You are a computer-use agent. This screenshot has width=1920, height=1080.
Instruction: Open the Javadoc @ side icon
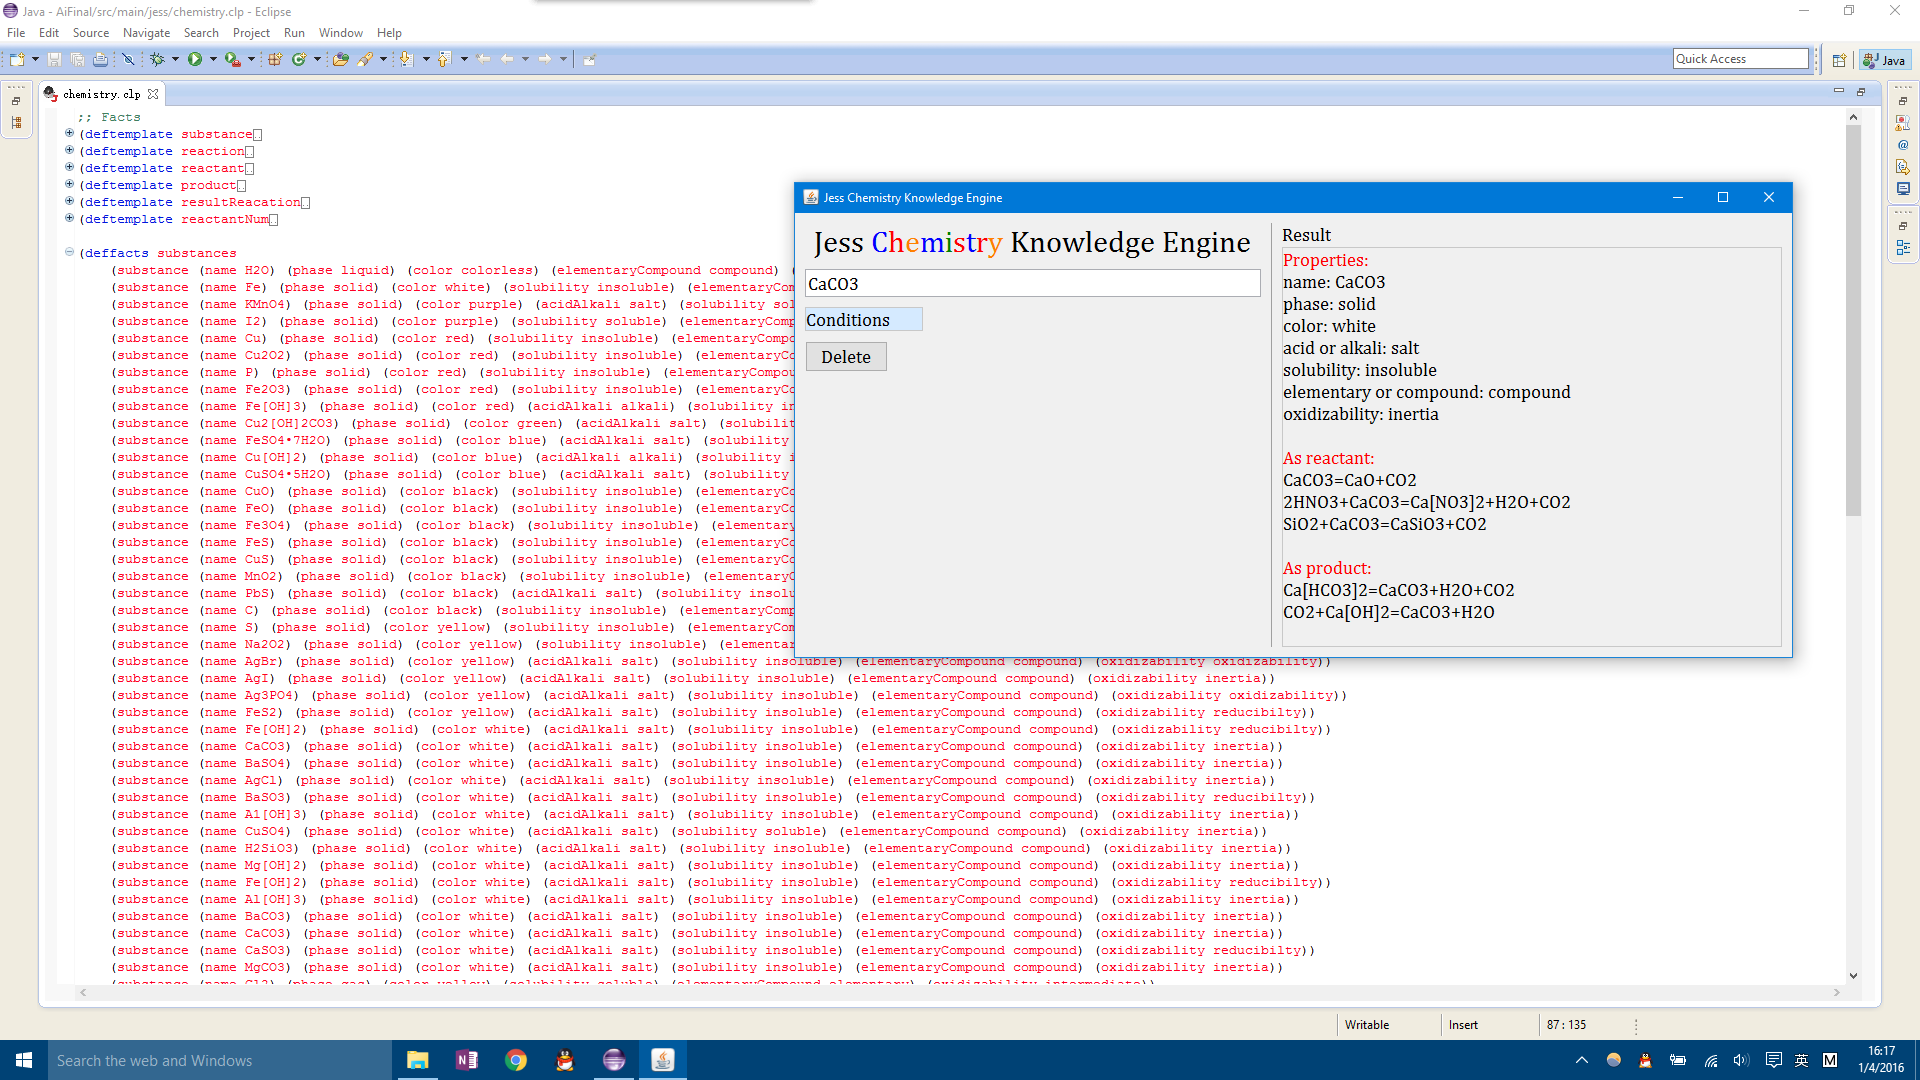1903,145
